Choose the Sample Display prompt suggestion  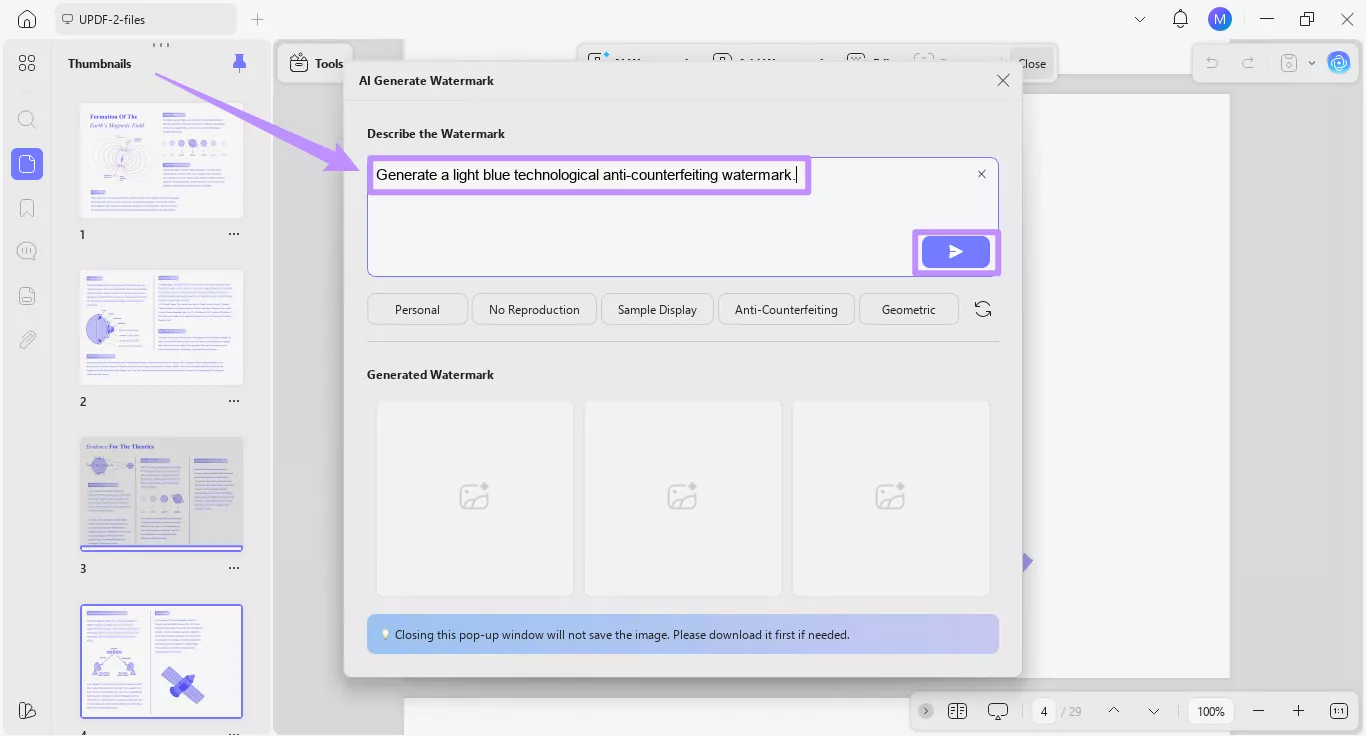point(657,309)
